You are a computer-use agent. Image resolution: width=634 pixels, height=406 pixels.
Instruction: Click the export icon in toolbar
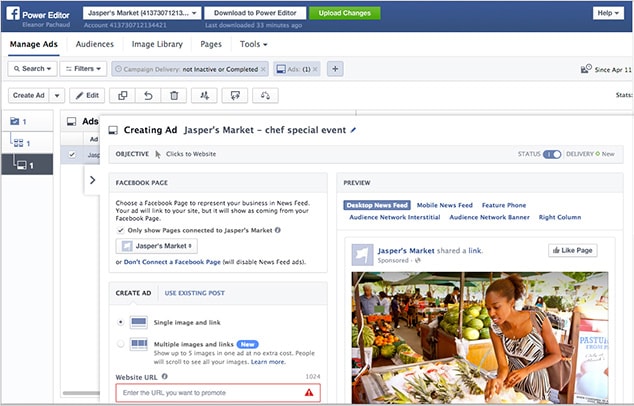[235, 95]
